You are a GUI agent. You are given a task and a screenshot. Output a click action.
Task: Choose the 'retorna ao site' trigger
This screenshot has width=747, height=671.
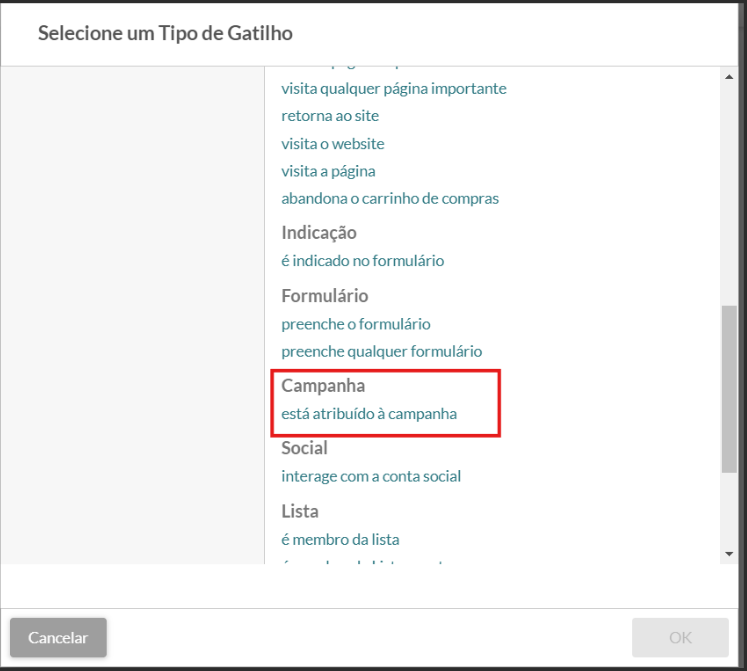coord(330,116)
